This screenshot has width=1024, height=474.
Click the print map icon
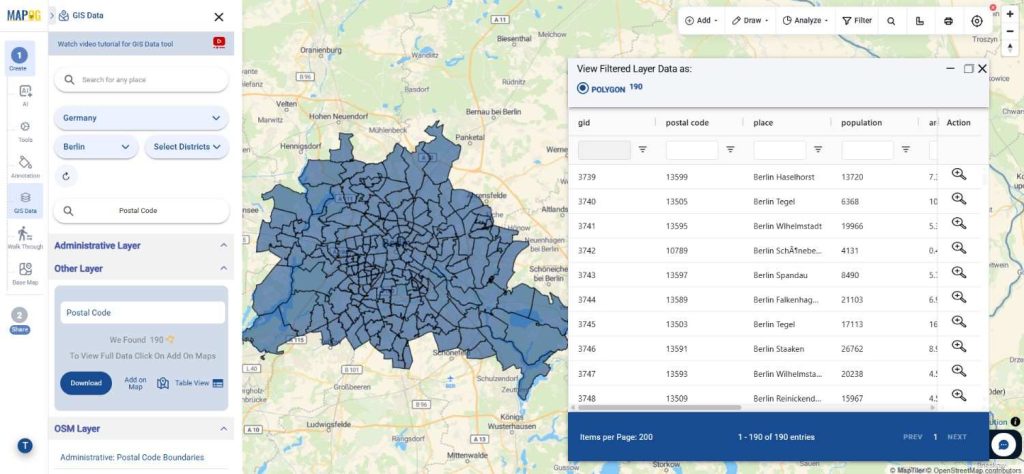tap(948, 21)
